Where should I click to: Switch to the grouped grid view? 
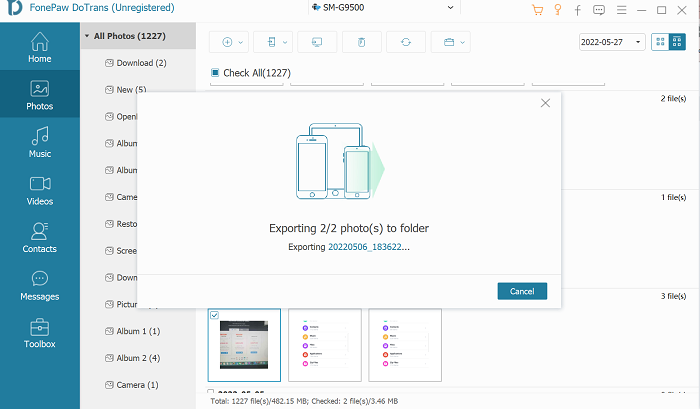coord(677,42)
